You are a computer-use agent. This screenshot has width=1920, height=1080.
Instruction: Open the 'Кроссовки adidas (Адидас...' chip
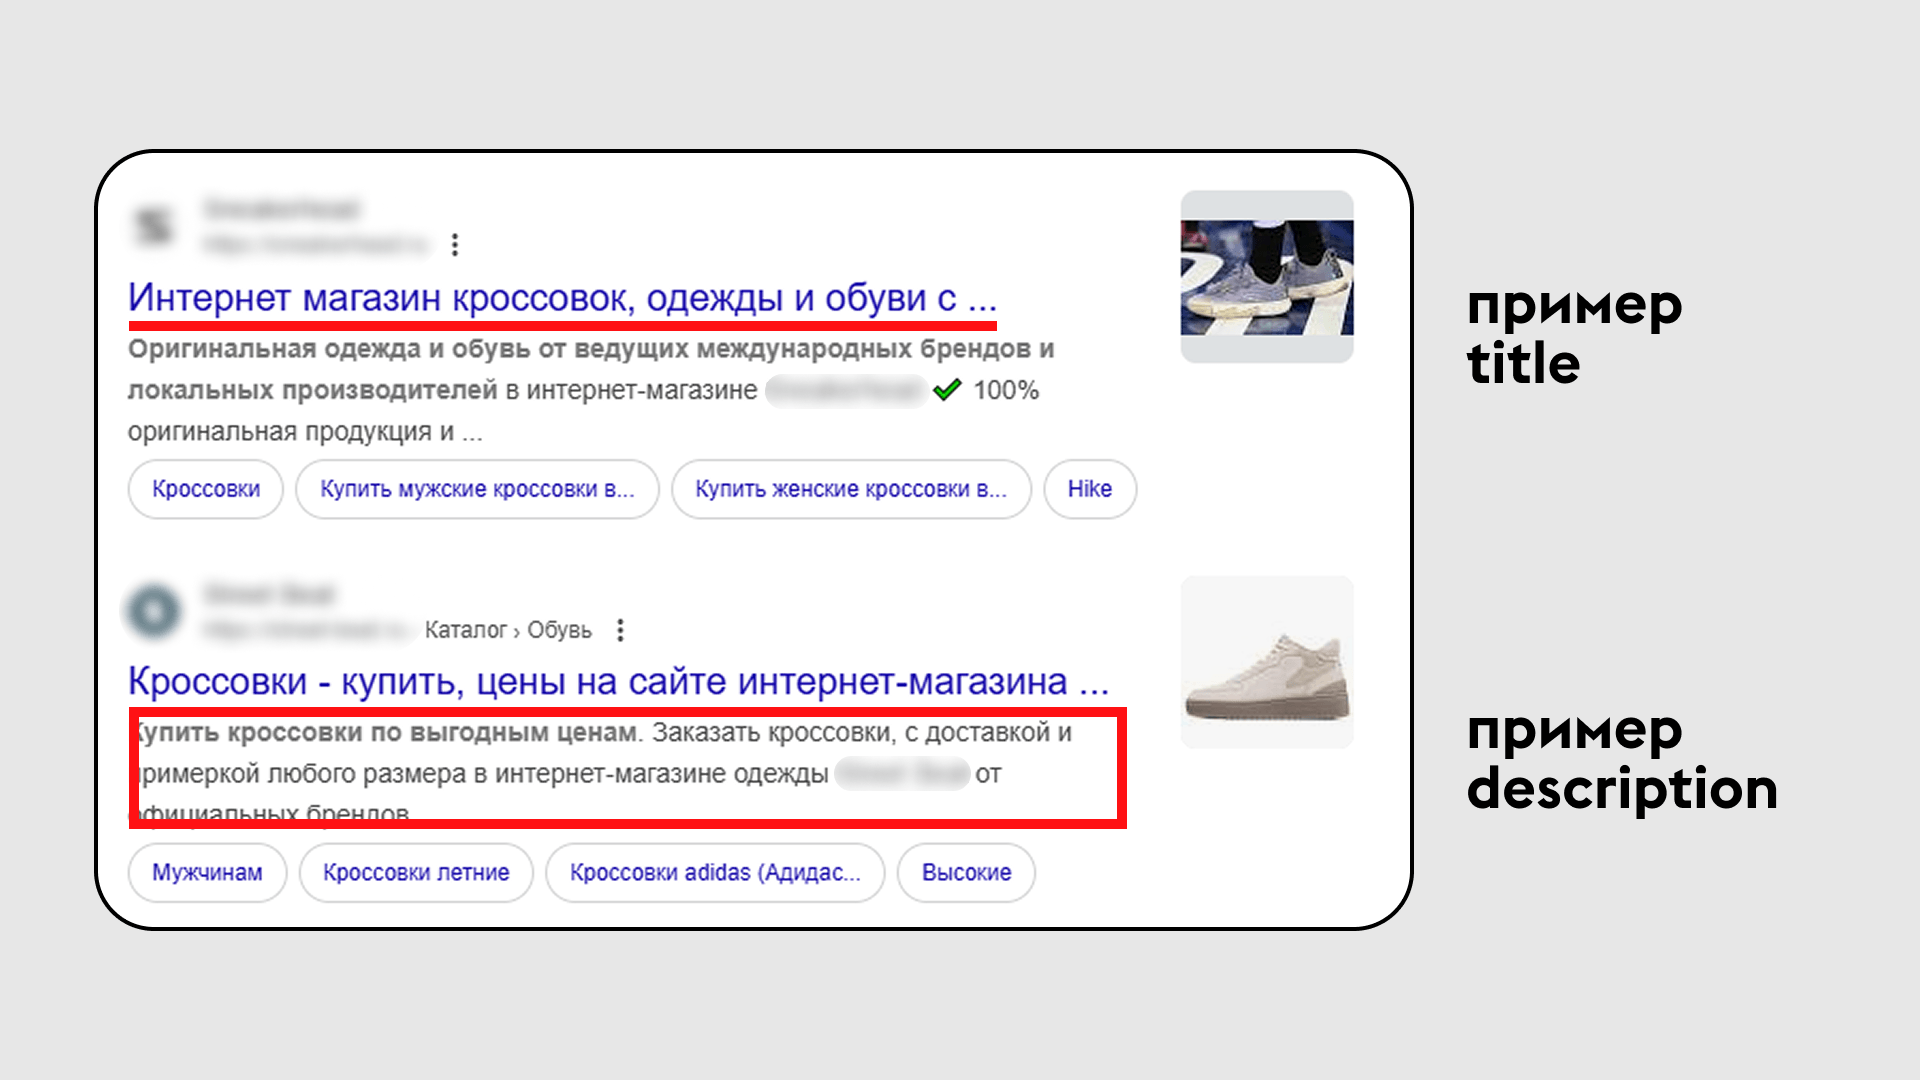[x=715, y=873]
